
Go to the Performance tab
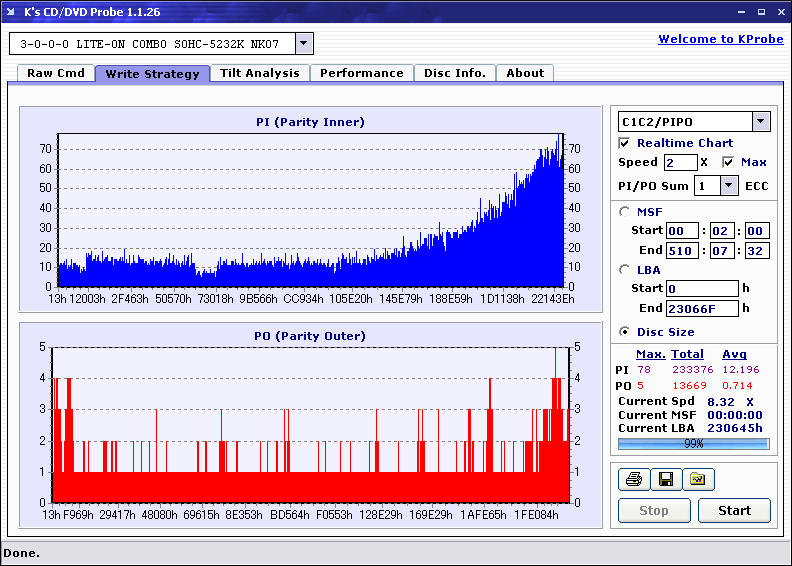(362, 73)
